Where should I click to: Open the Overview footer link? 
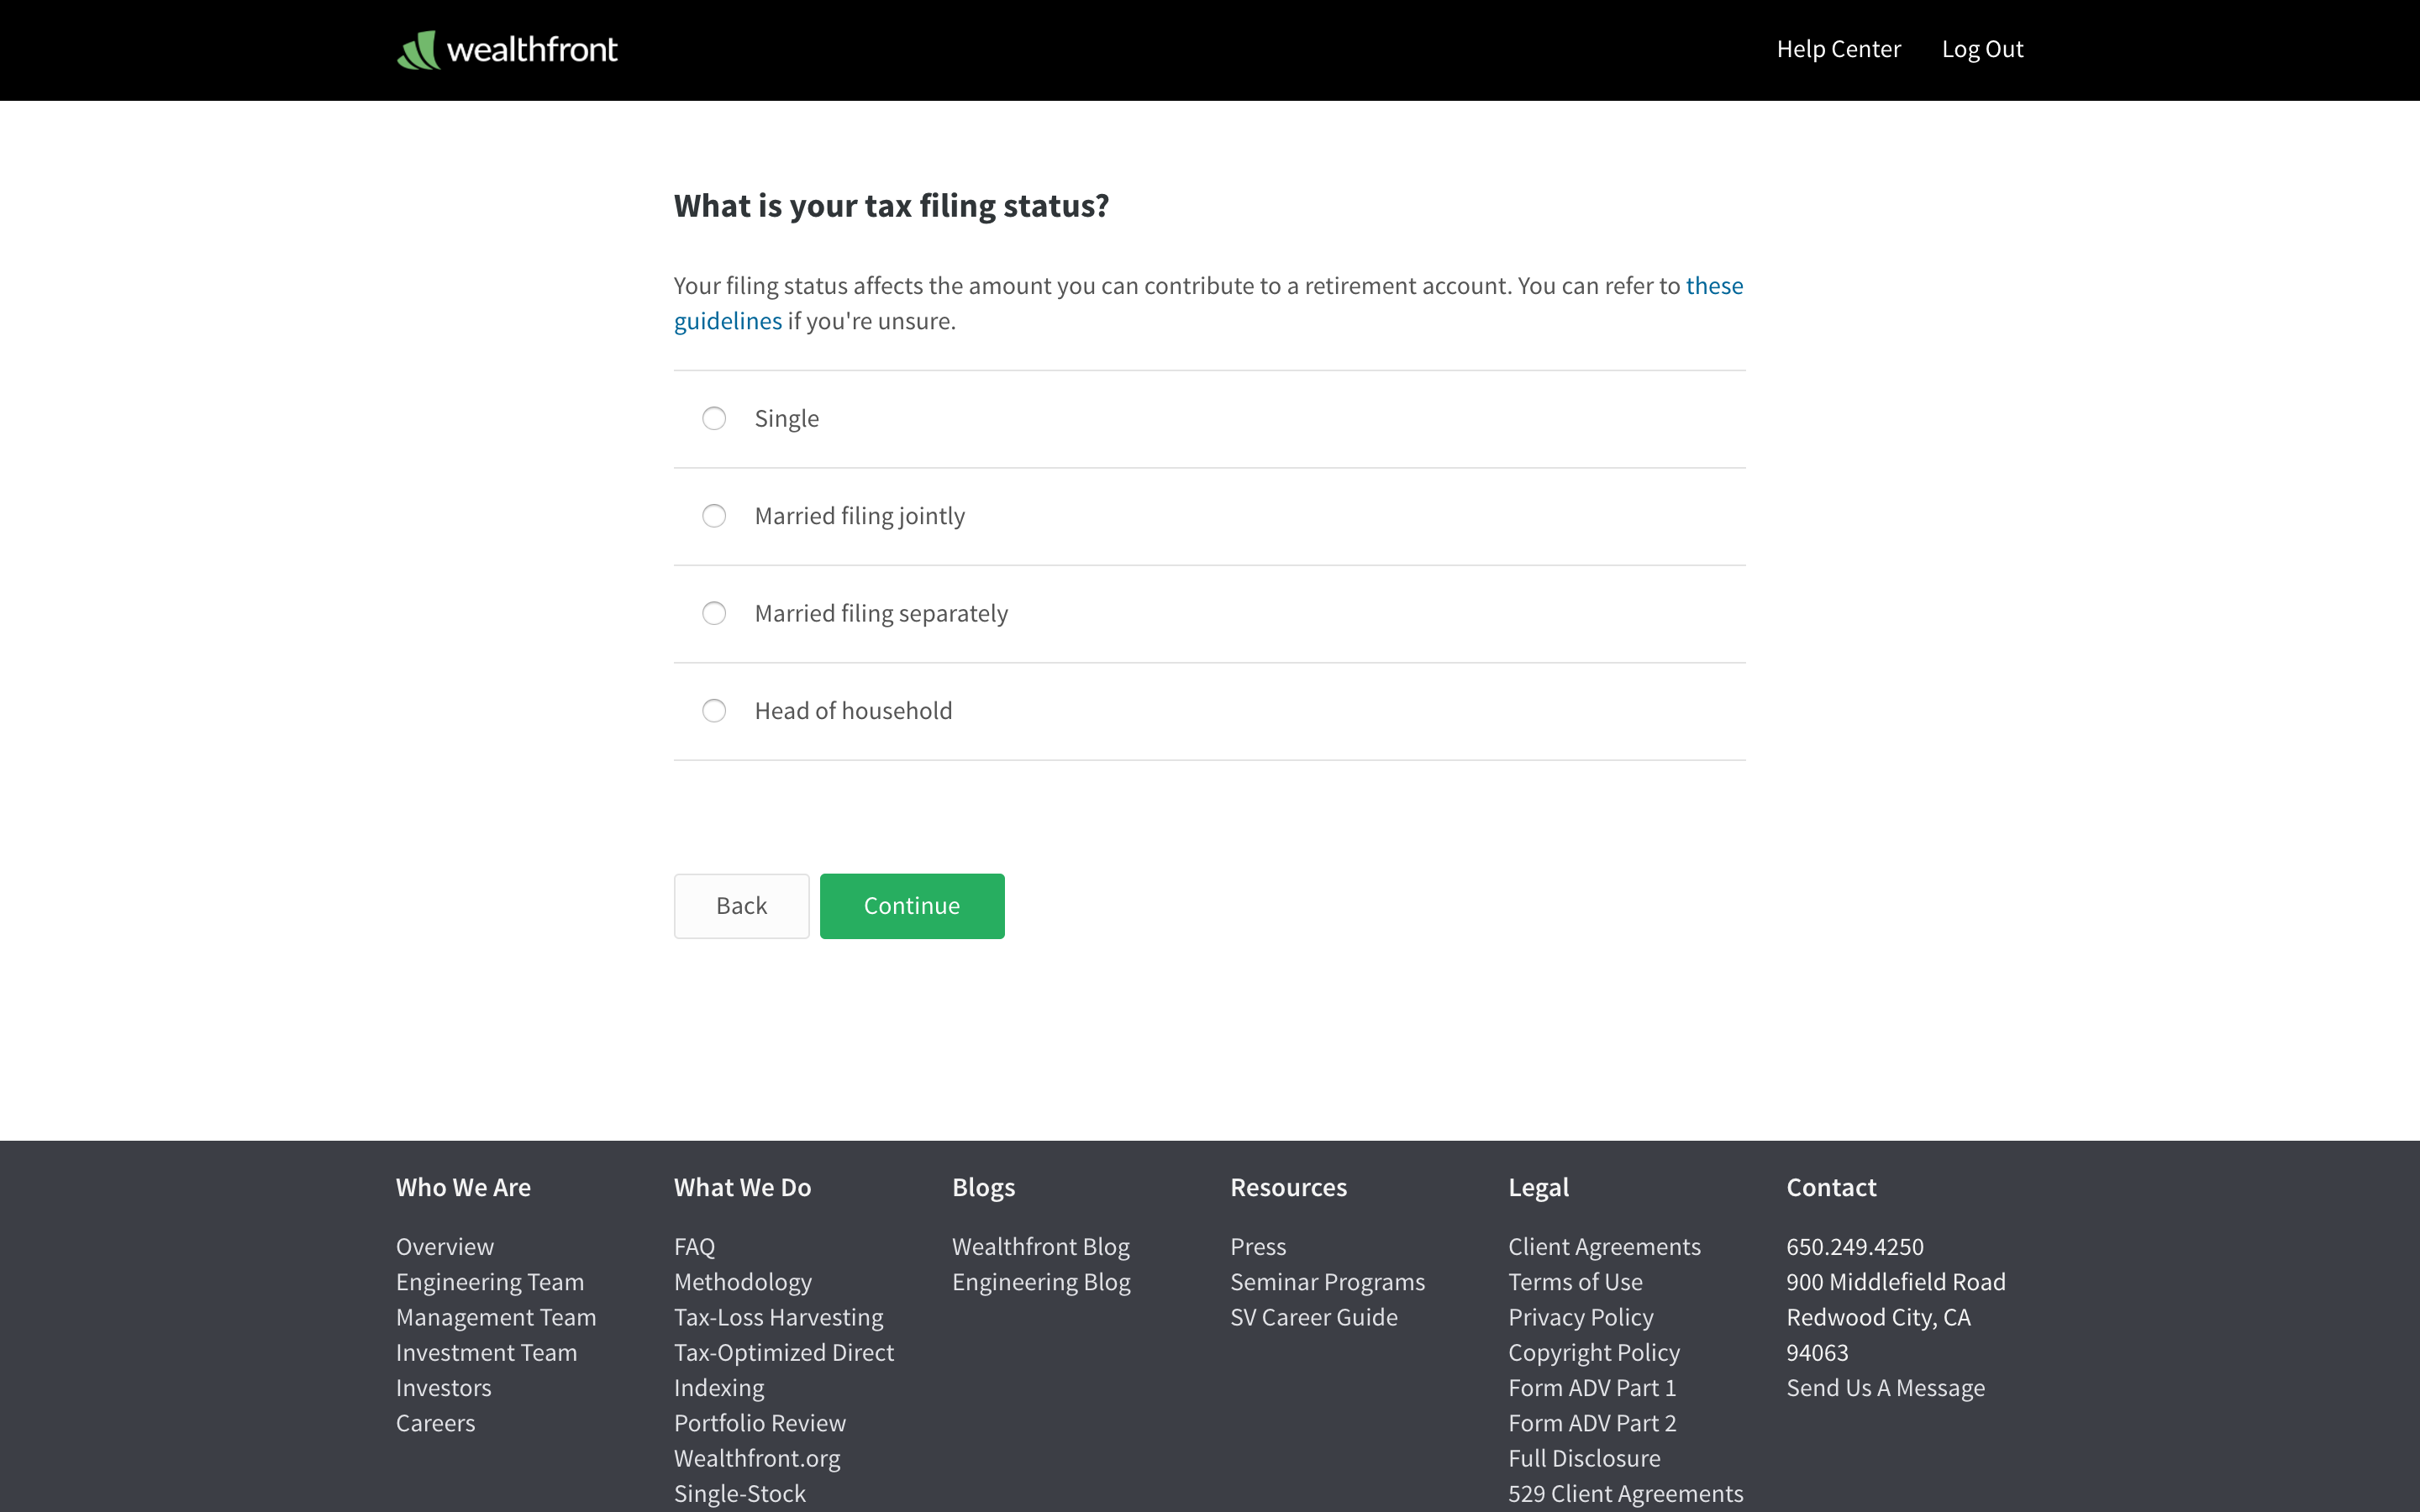point(444,1247)
